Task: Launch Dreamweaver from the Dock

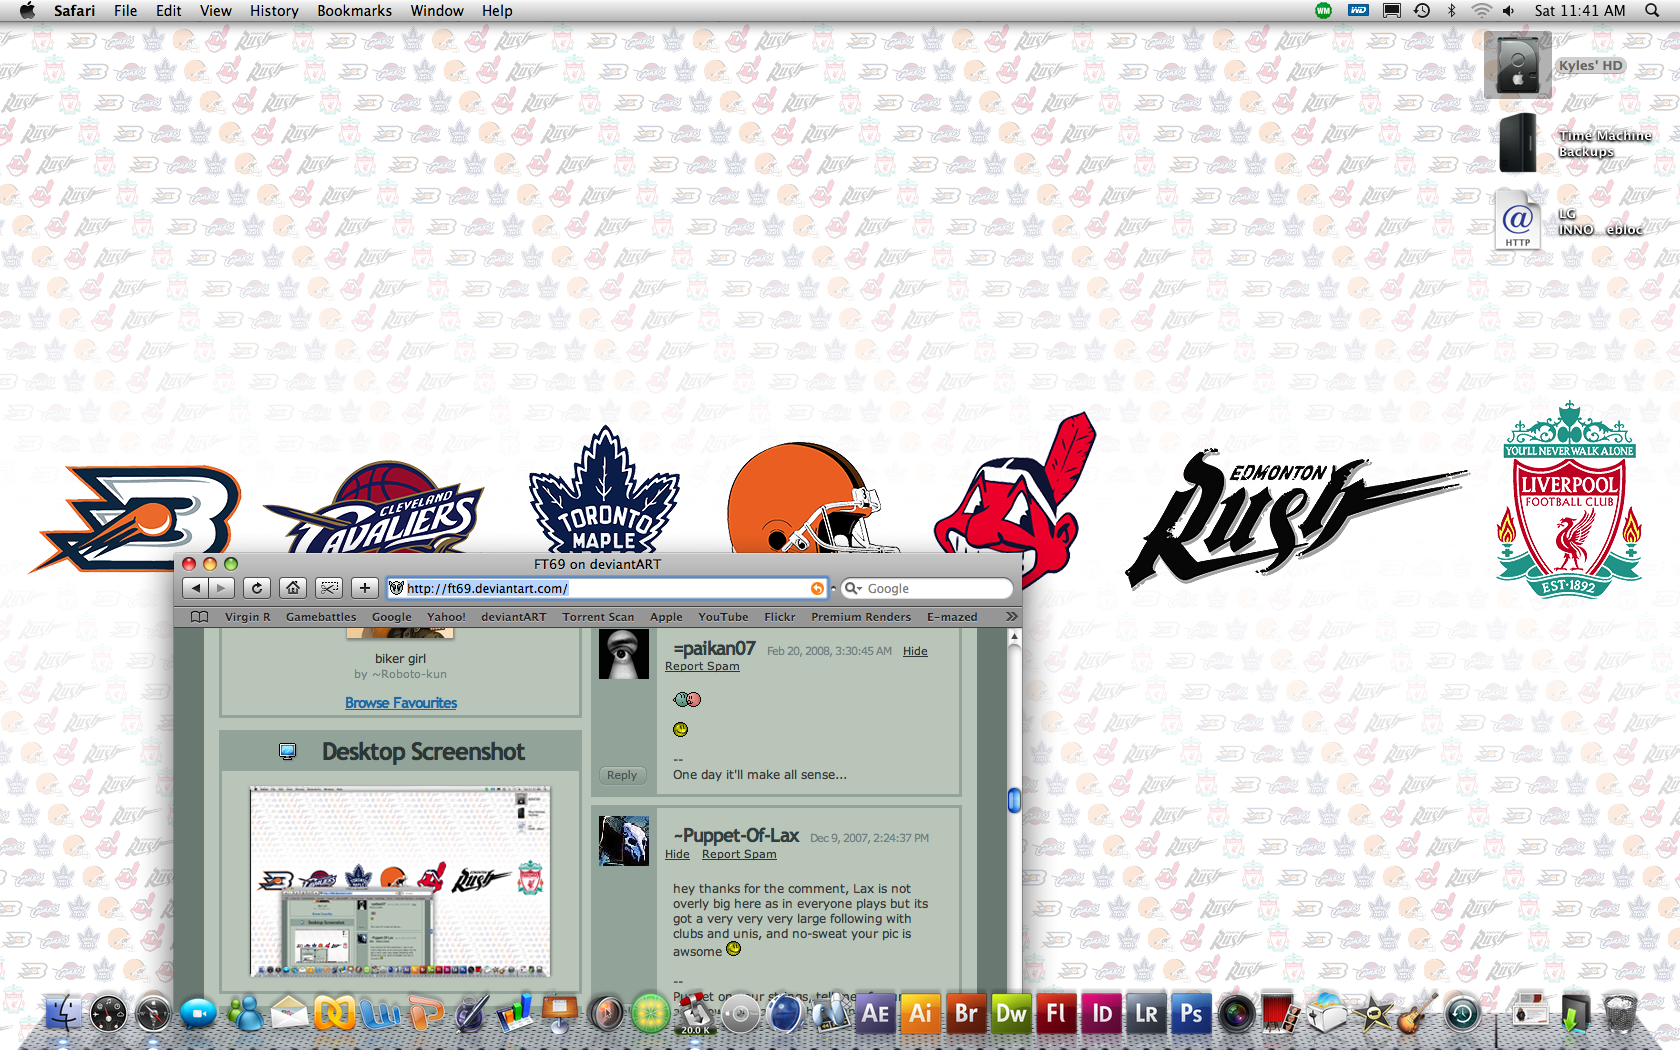Action: coord(1010,1013)
